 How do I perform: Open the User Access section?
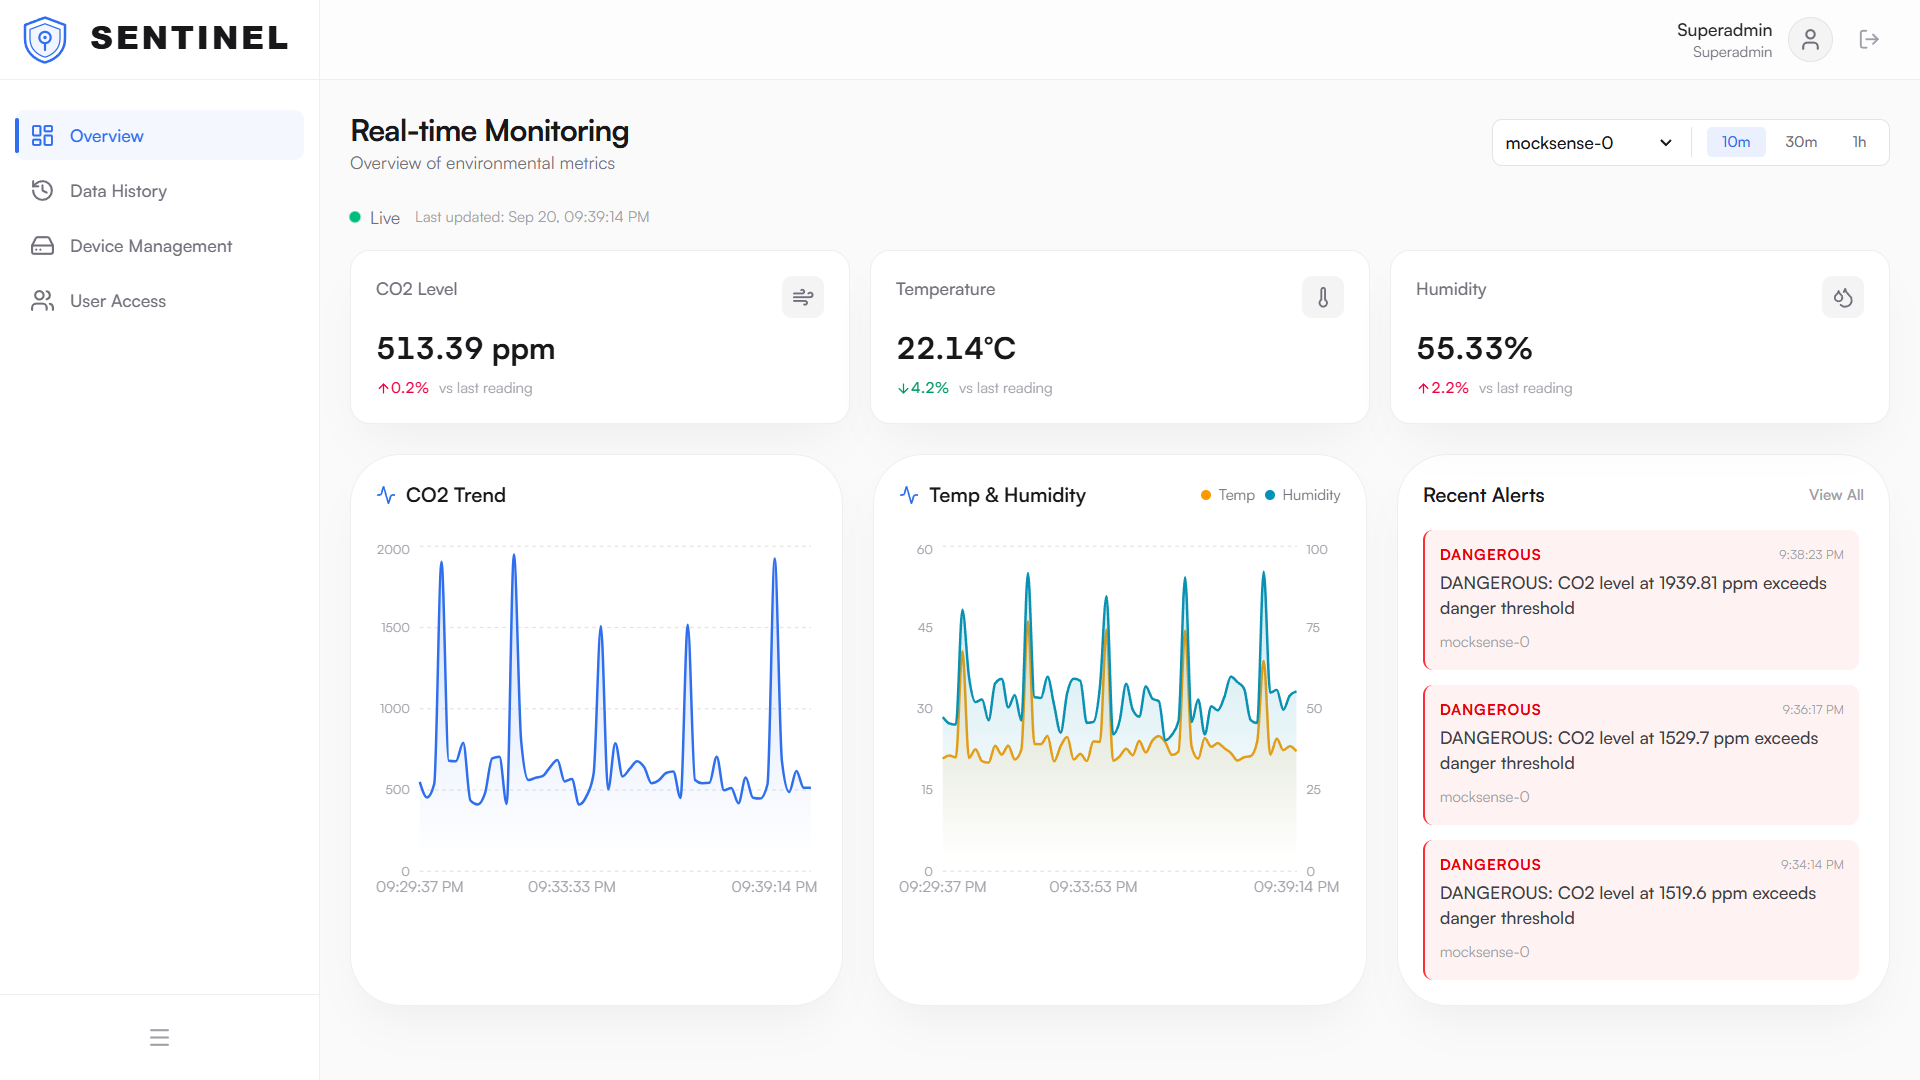click(x=160, y=300)
